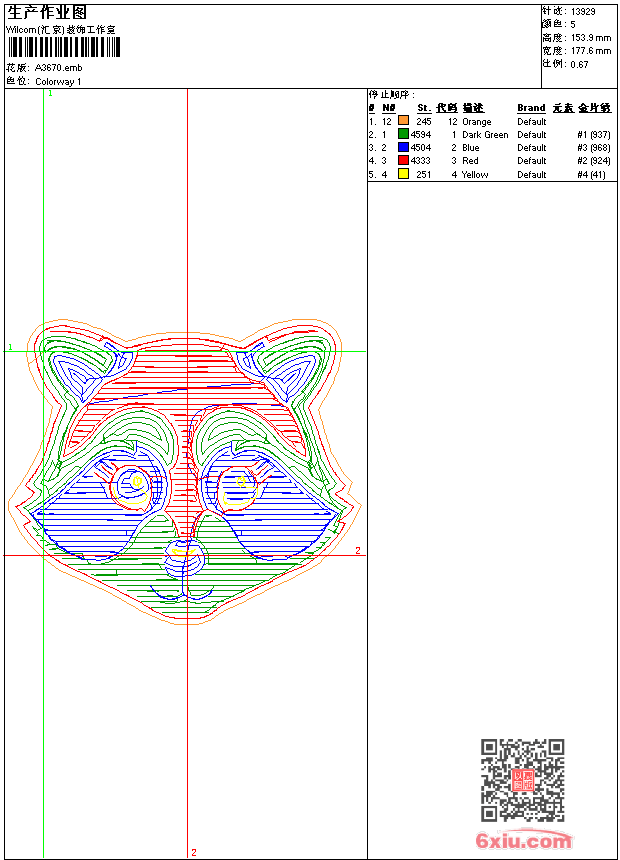Select stitch count '4333' in Red row
The image size is (620, 860).
(x=421, y=161)
